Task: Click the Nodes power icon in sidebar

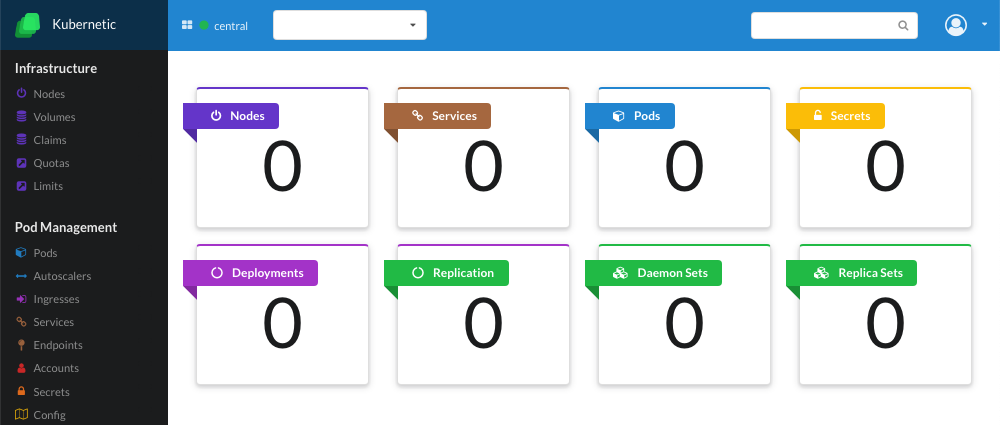Action: [22, 93]
